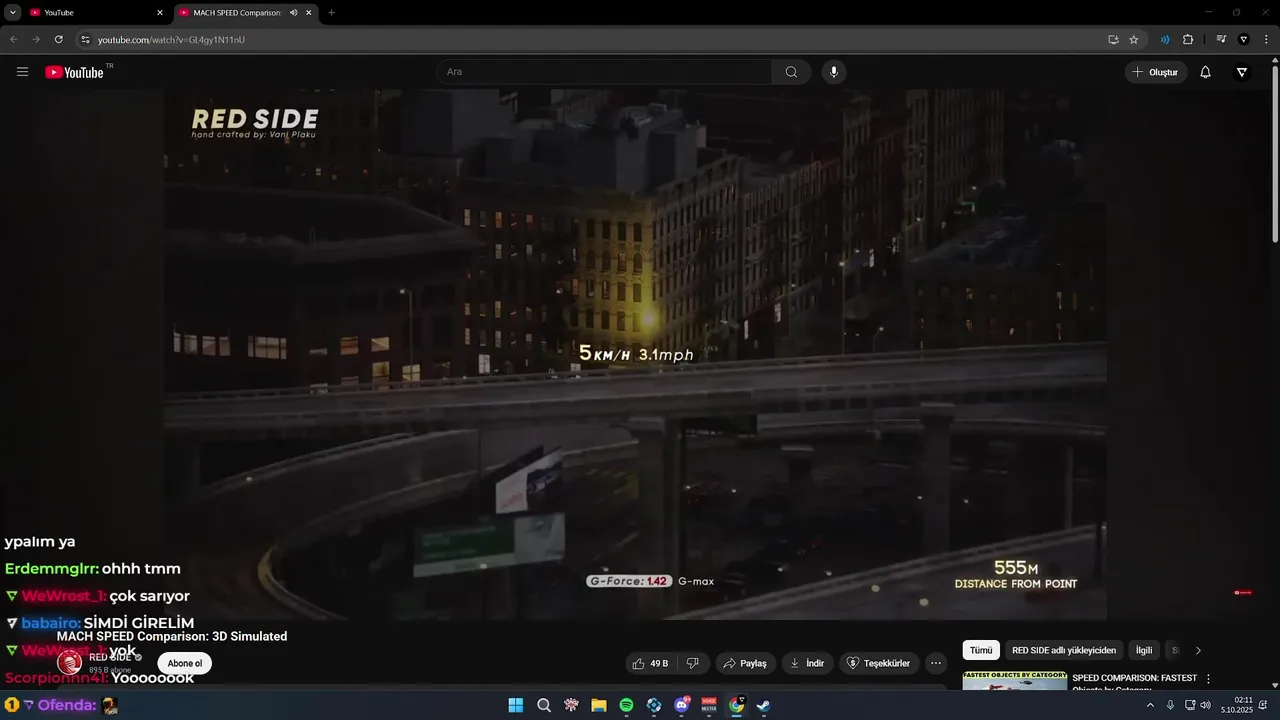Image resolution: width=1280 pixels, height=720 pixels.
Task: Open Spotify from taskbar
Action: click(x=626, y=705)
